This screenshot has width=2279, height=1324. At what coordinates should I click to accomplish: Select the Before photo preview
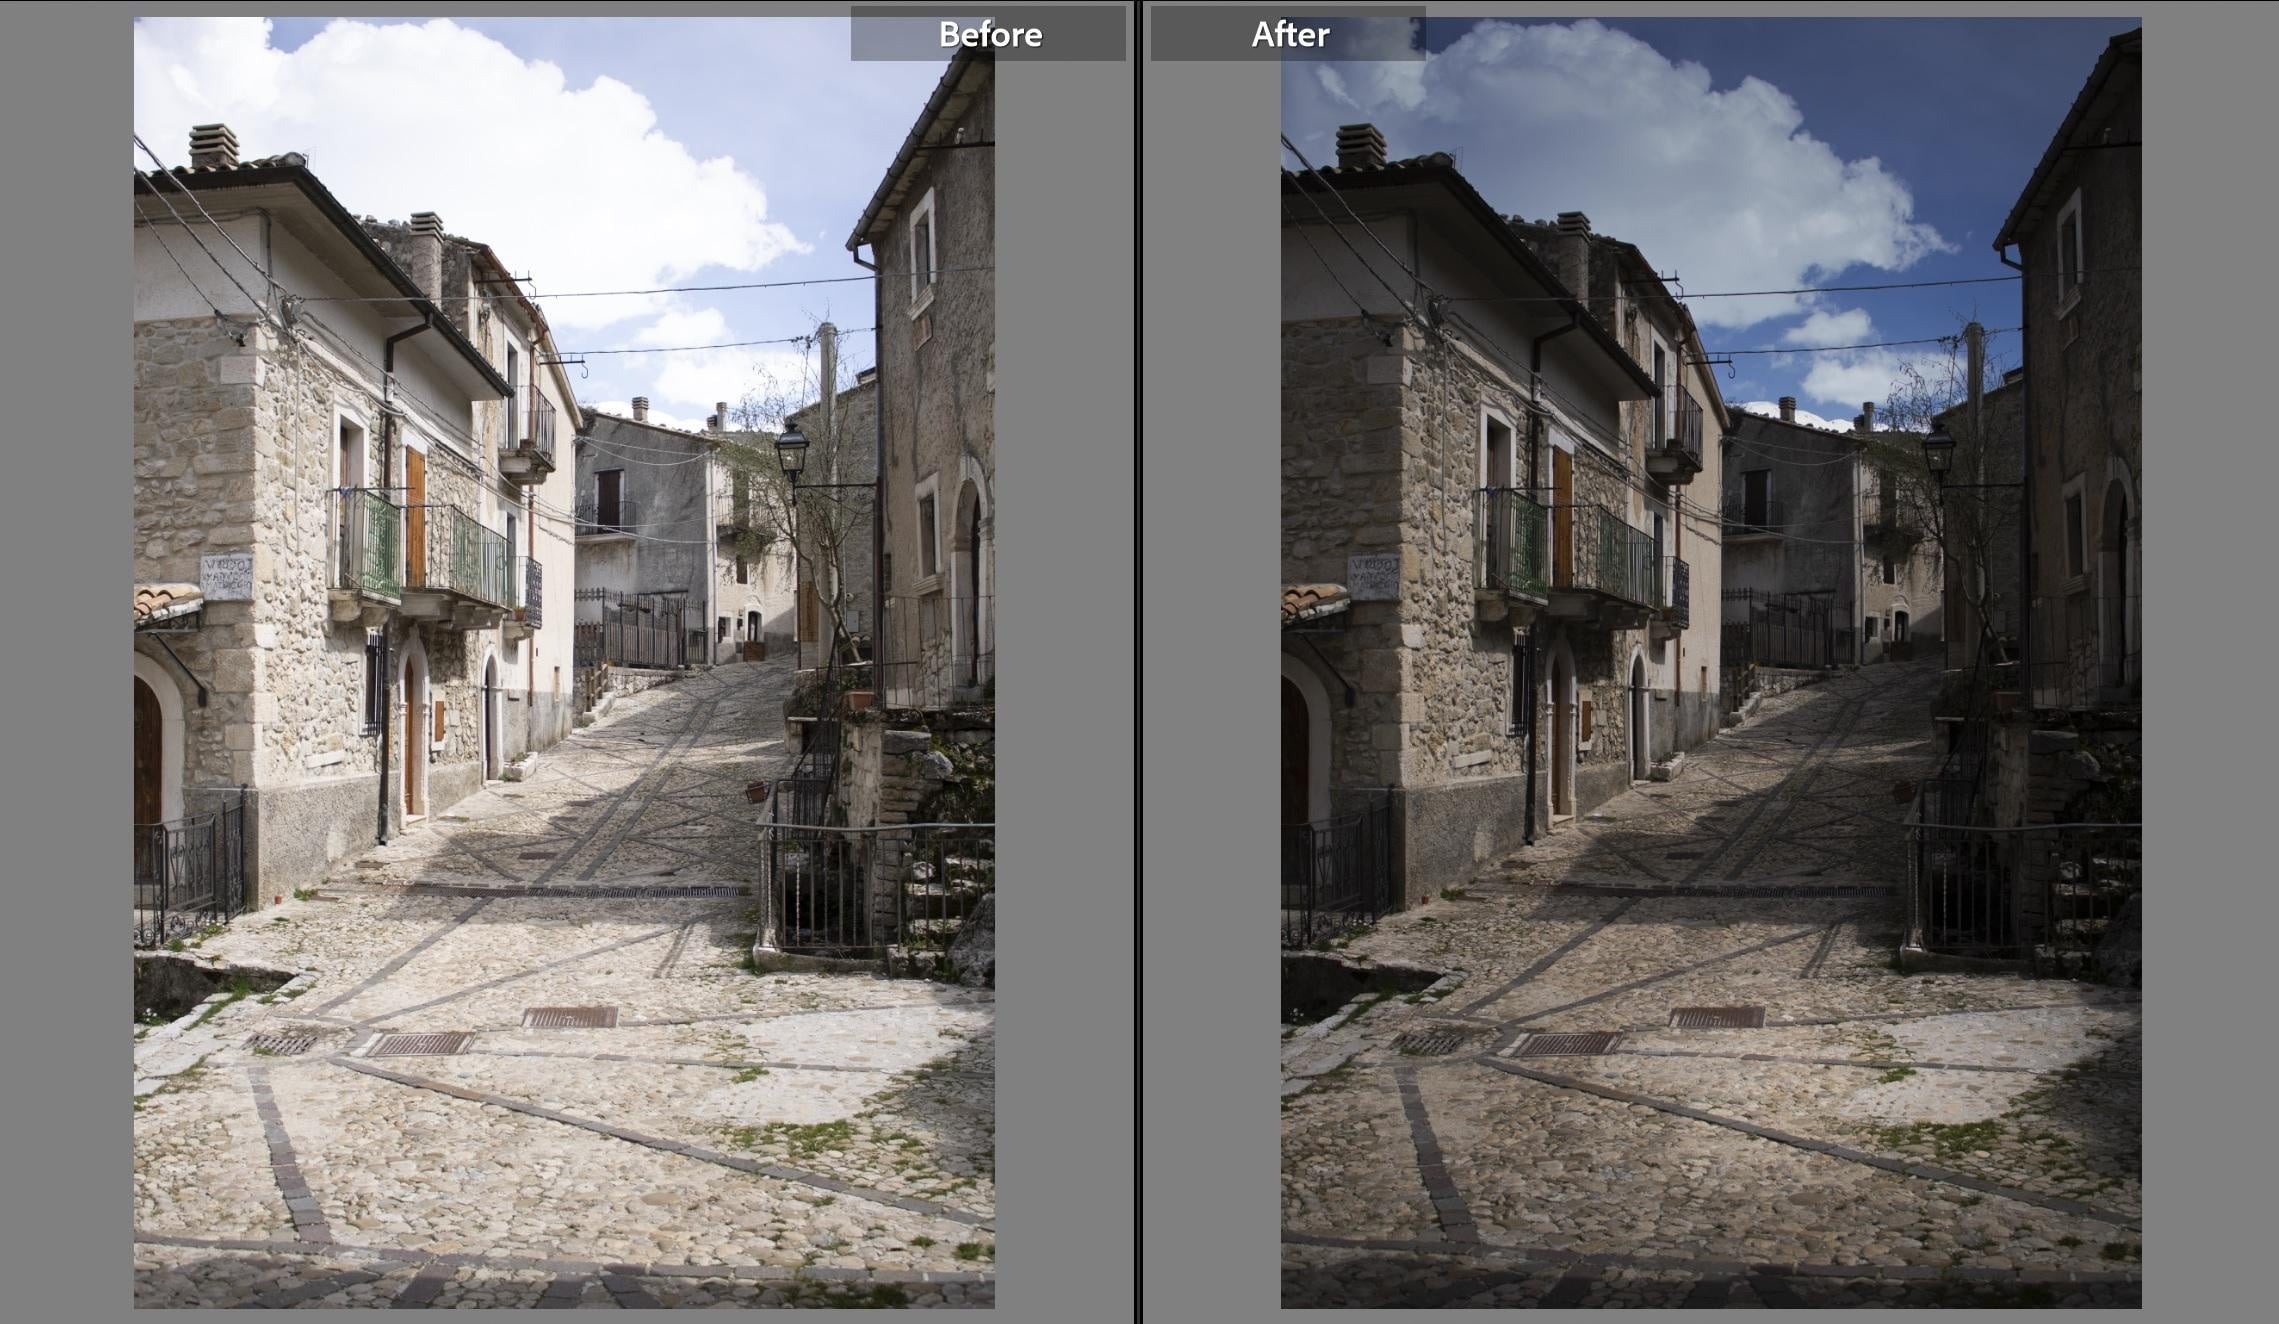pos(564,662)
